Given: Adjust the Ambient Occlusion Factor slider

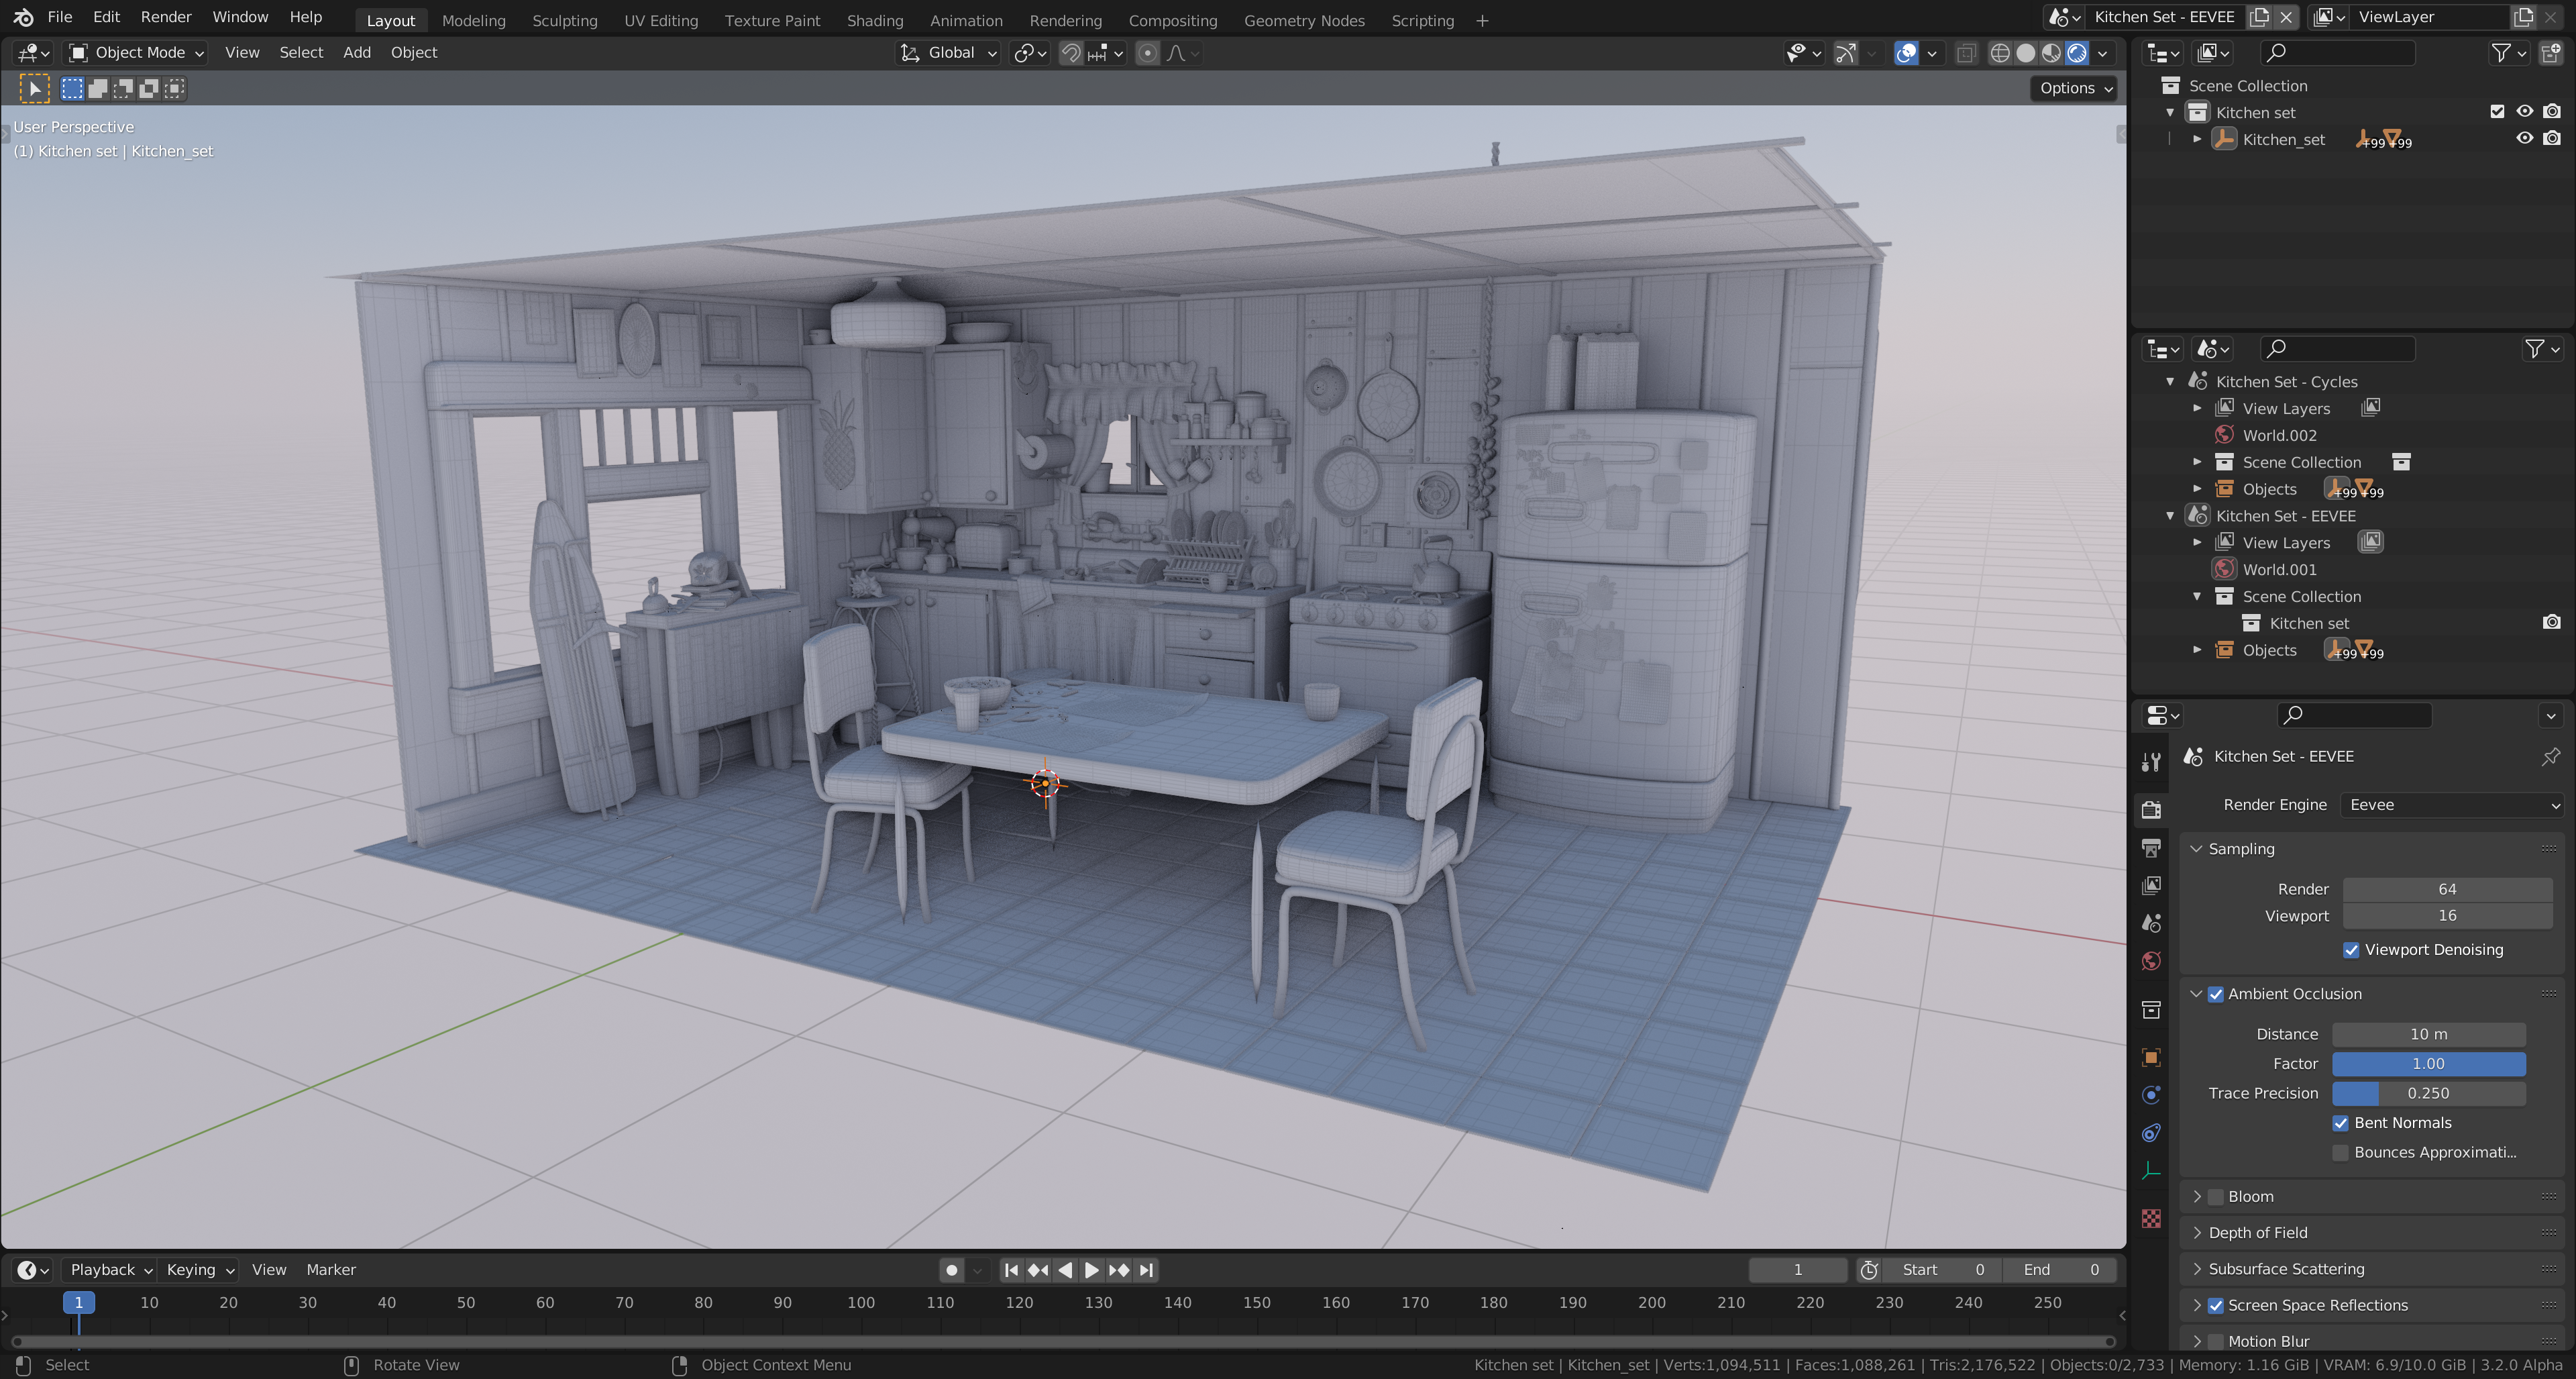Looking at the screenshot, I should (2429, 1064).
